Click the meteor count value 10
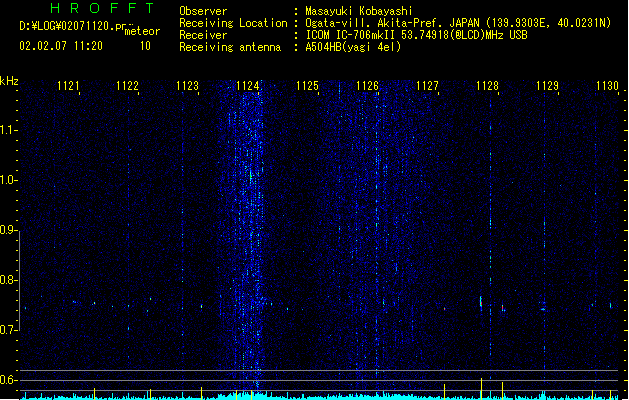Screen dimensions: 629x400 145,46
